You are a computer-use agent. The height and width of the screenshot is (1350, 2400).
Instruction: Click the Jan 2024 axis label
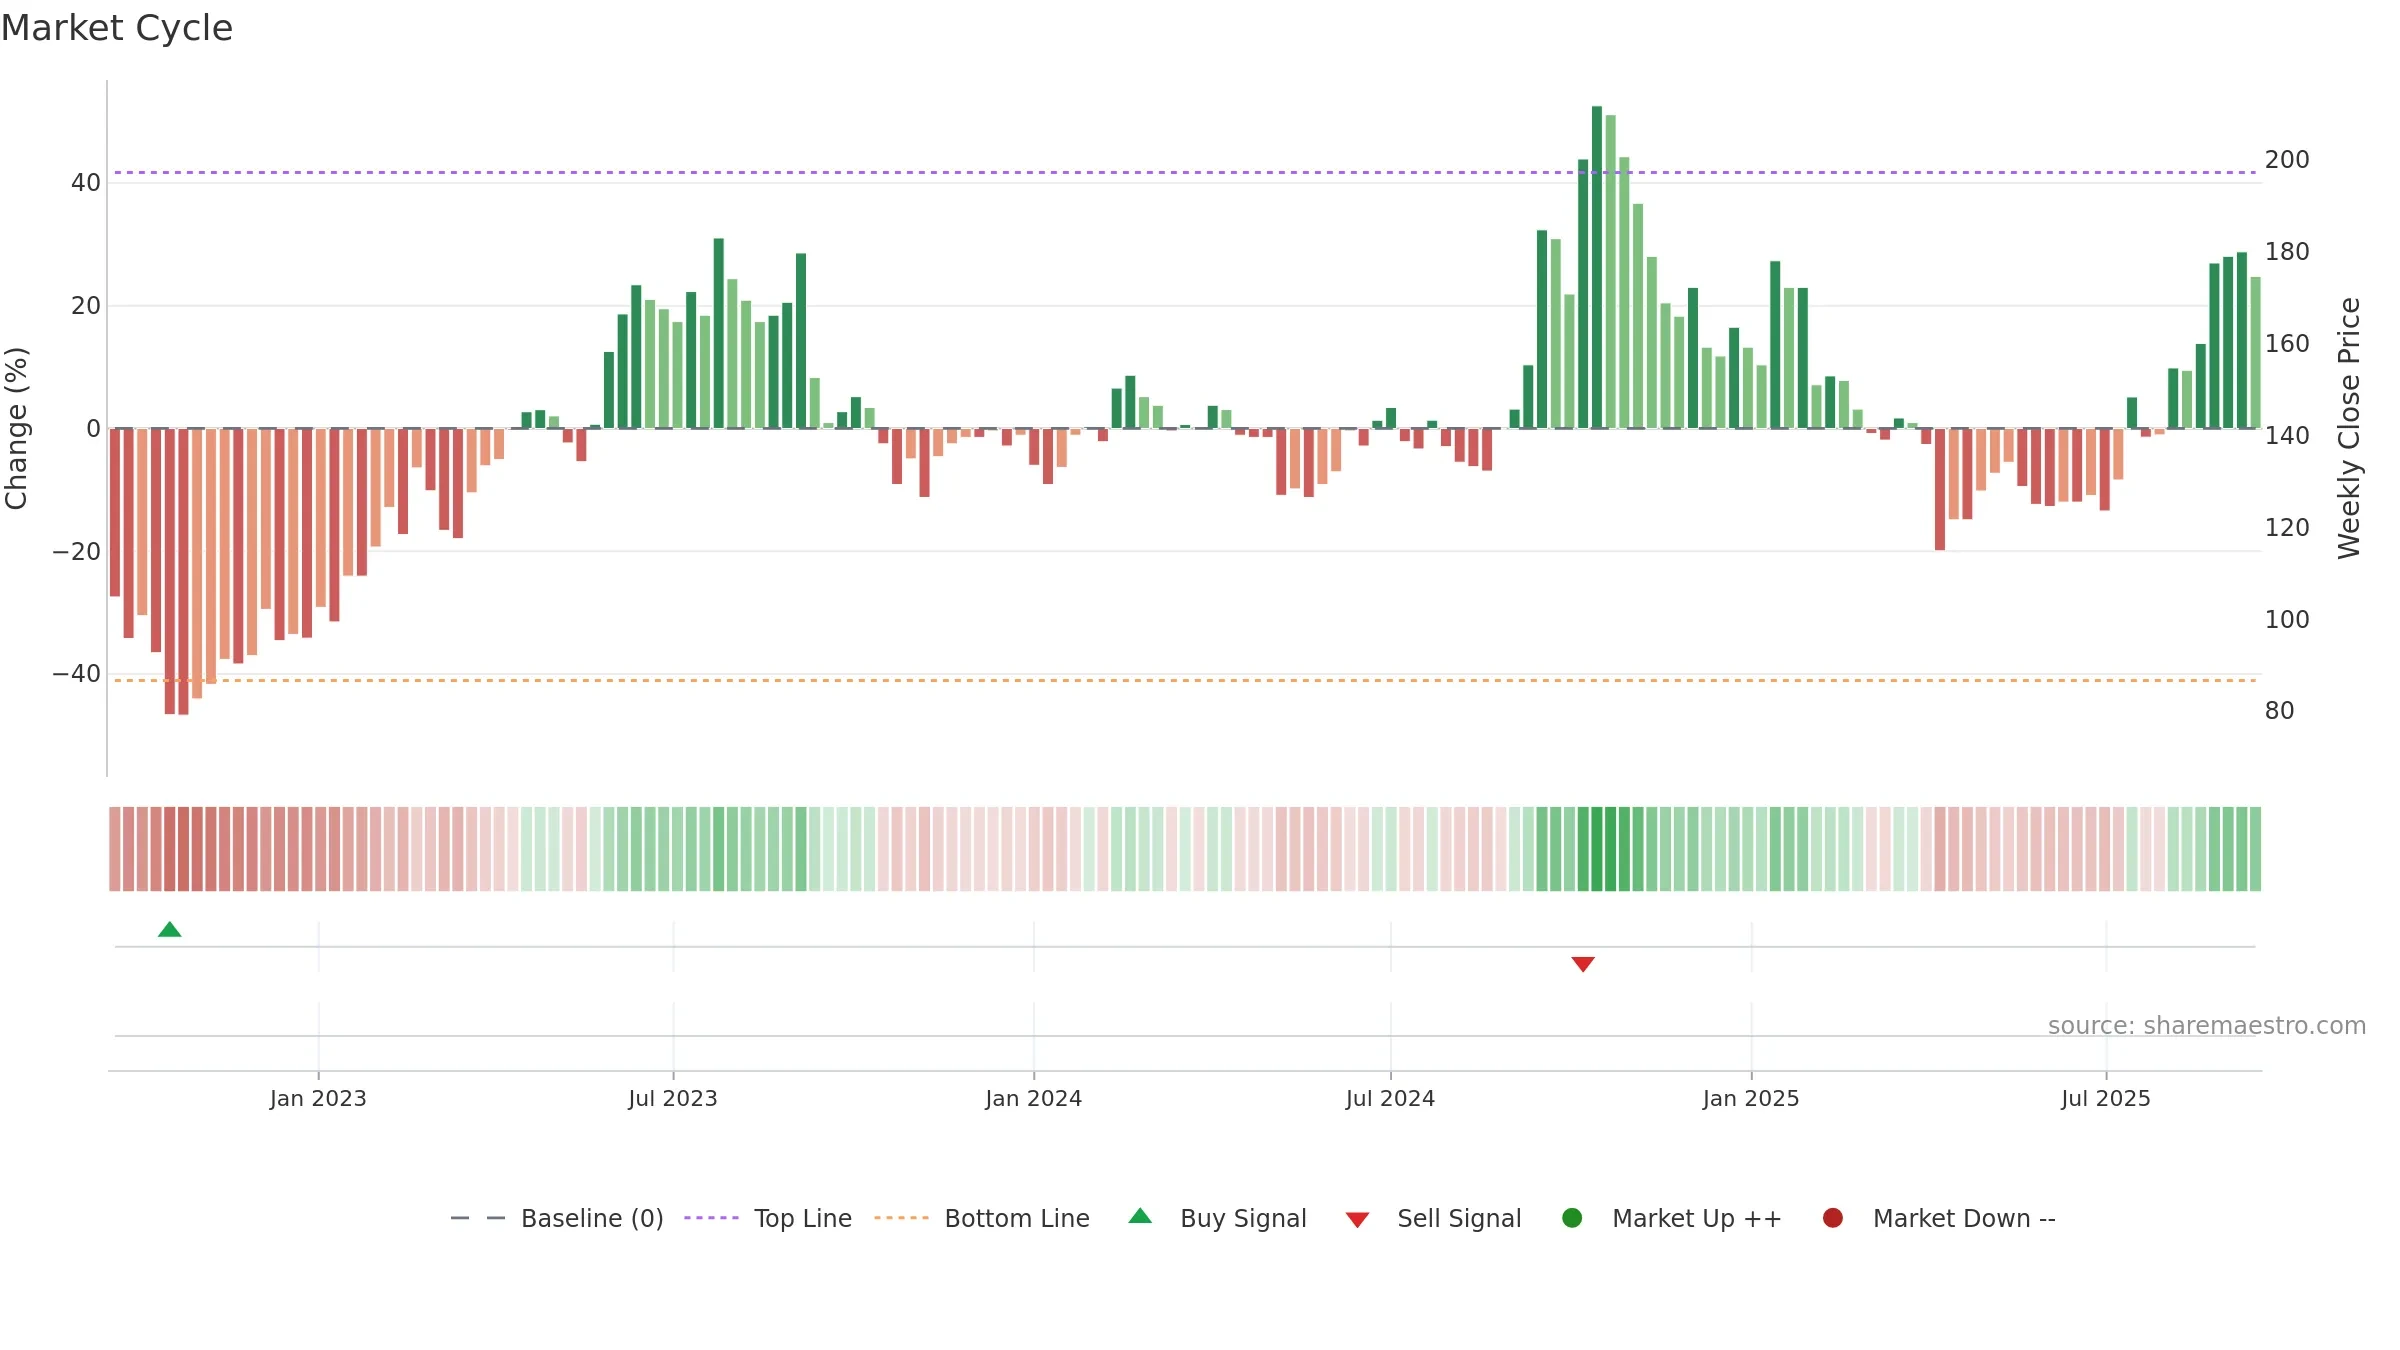(1034, 1099)
